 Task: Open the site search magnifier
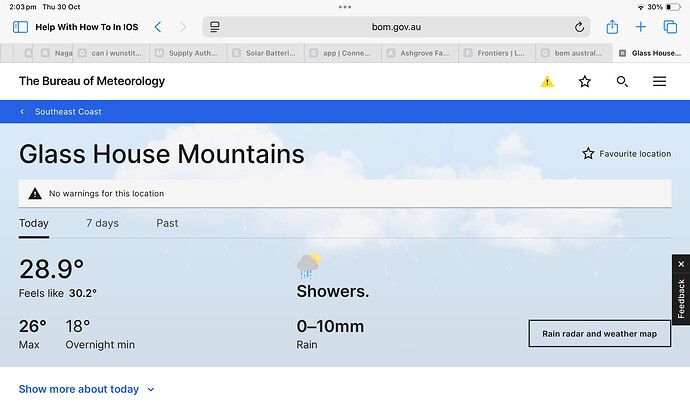click(x=622, y=81)
